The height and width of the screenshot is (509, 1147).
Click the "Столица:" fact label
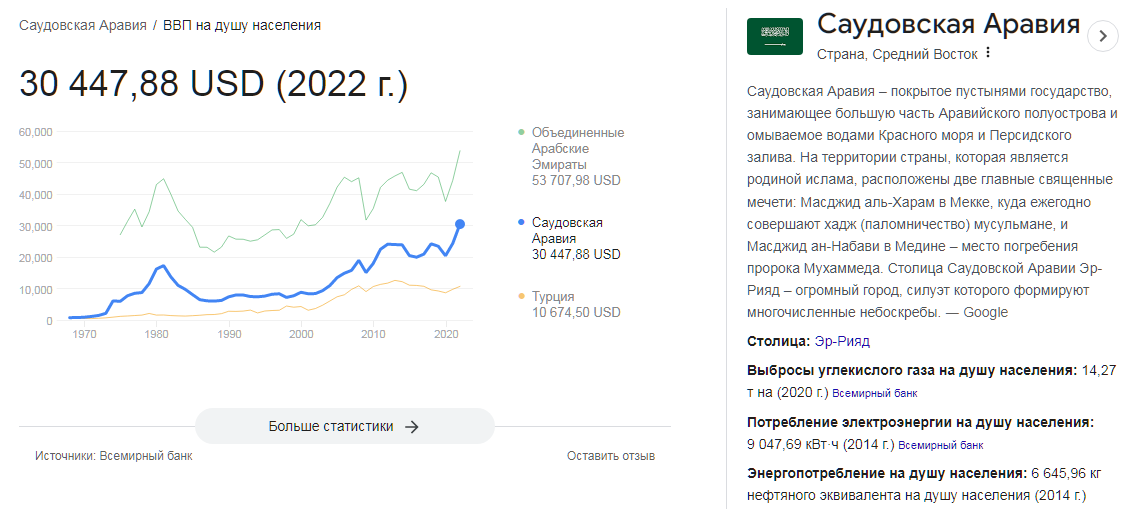click(779, 341)
